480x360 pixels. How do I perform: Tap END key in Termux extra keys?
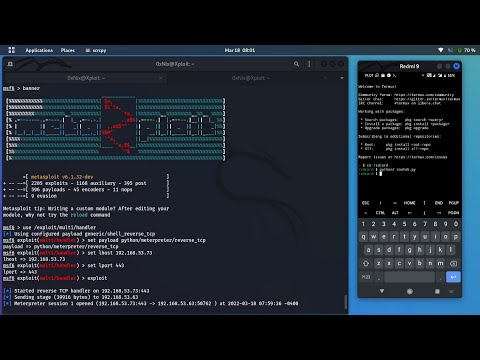439,203
